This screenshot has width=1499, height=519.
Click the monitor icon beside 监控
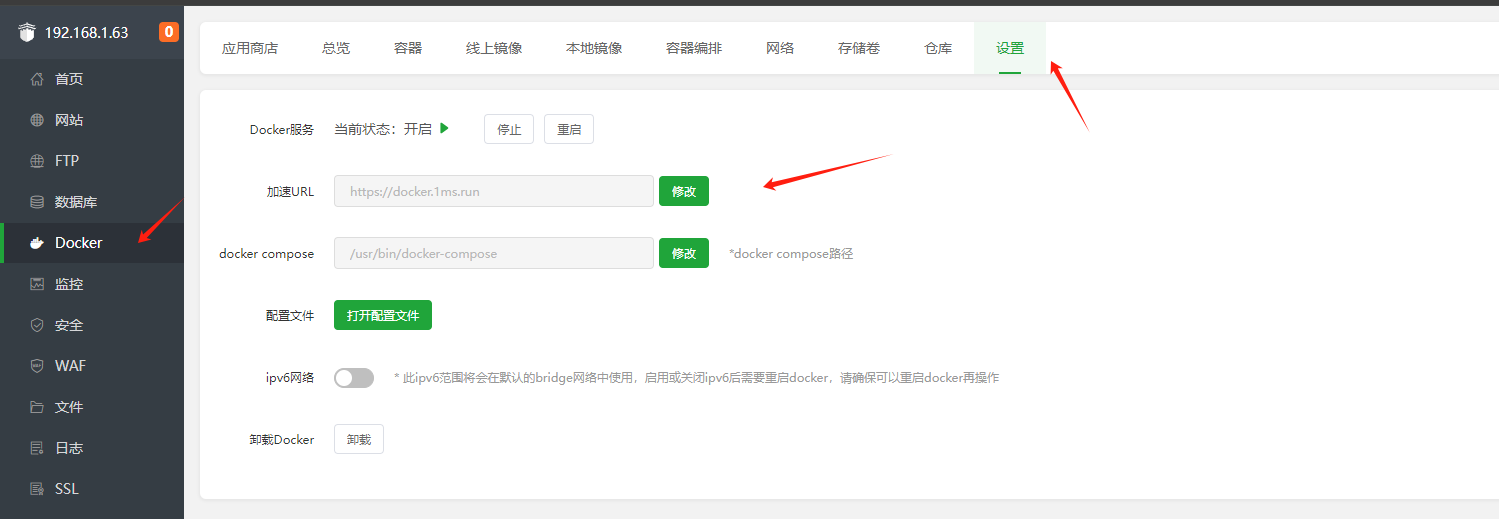click(x=37, y=284)
